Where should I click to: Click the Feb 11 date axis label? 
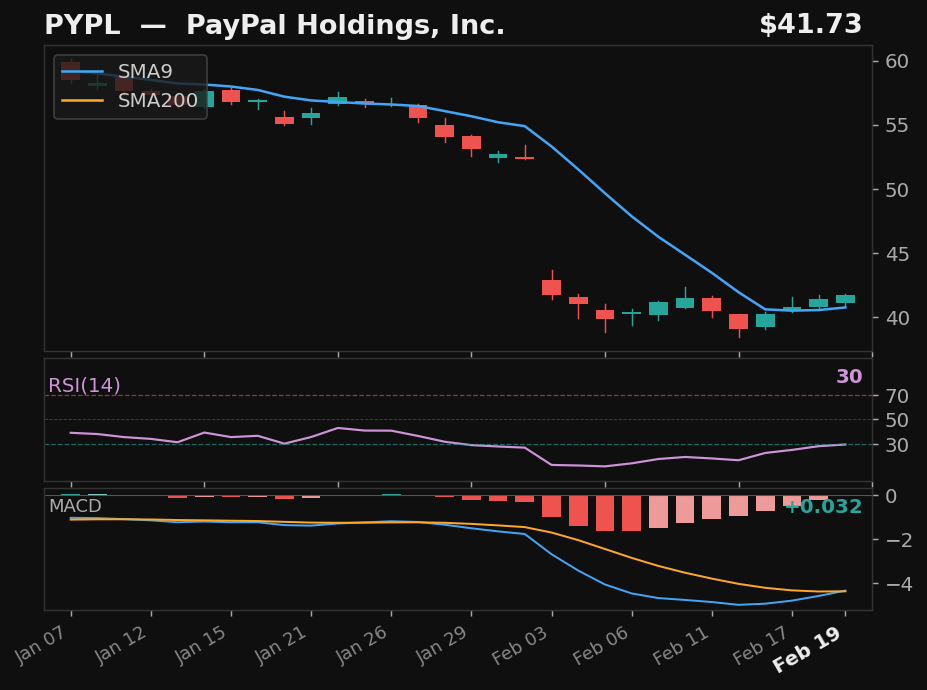pyautogui.click(x=682, y=645)
